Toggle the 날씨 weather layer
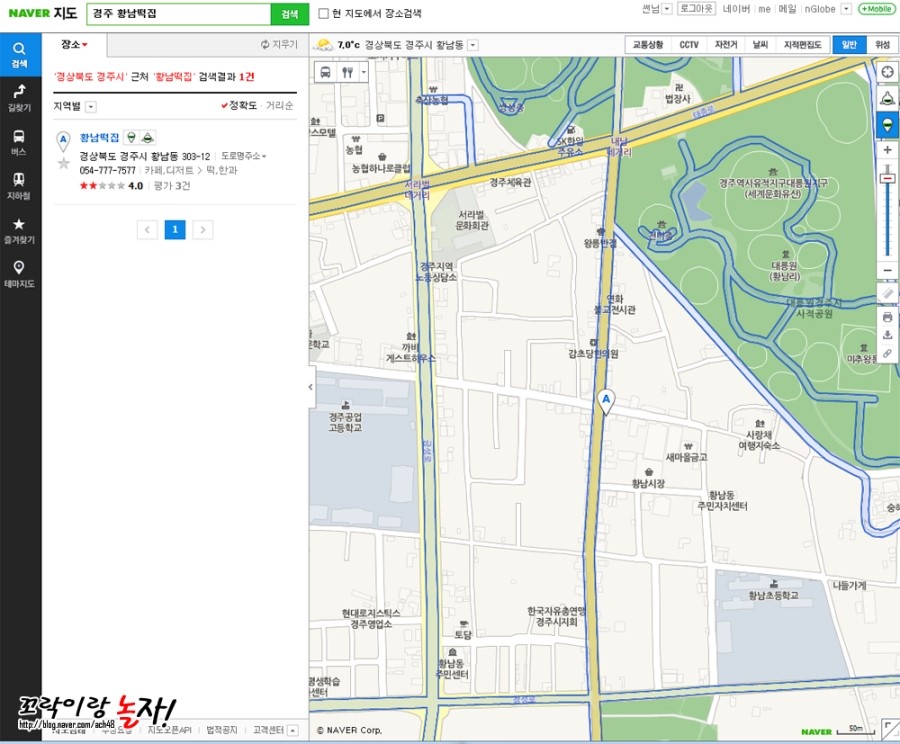This screenshot has height=744, width=900. coord(761,45)
